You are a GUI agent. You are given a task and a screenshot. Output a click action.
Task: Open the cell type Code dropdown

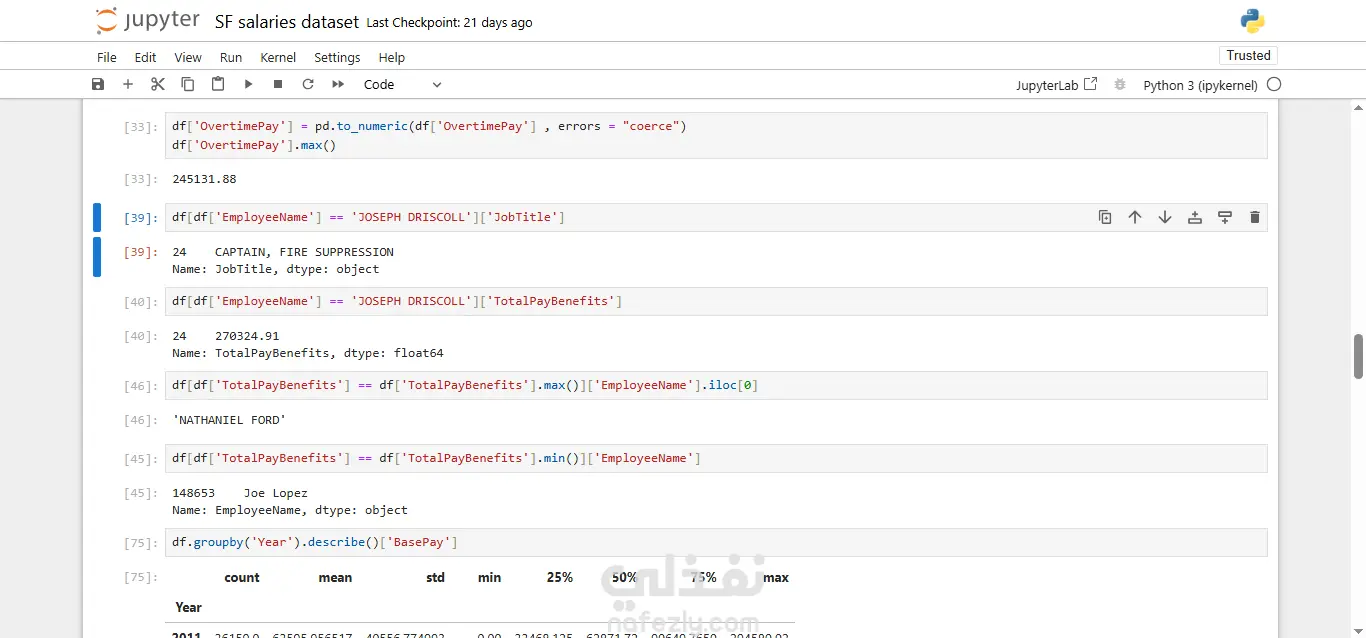402,85
